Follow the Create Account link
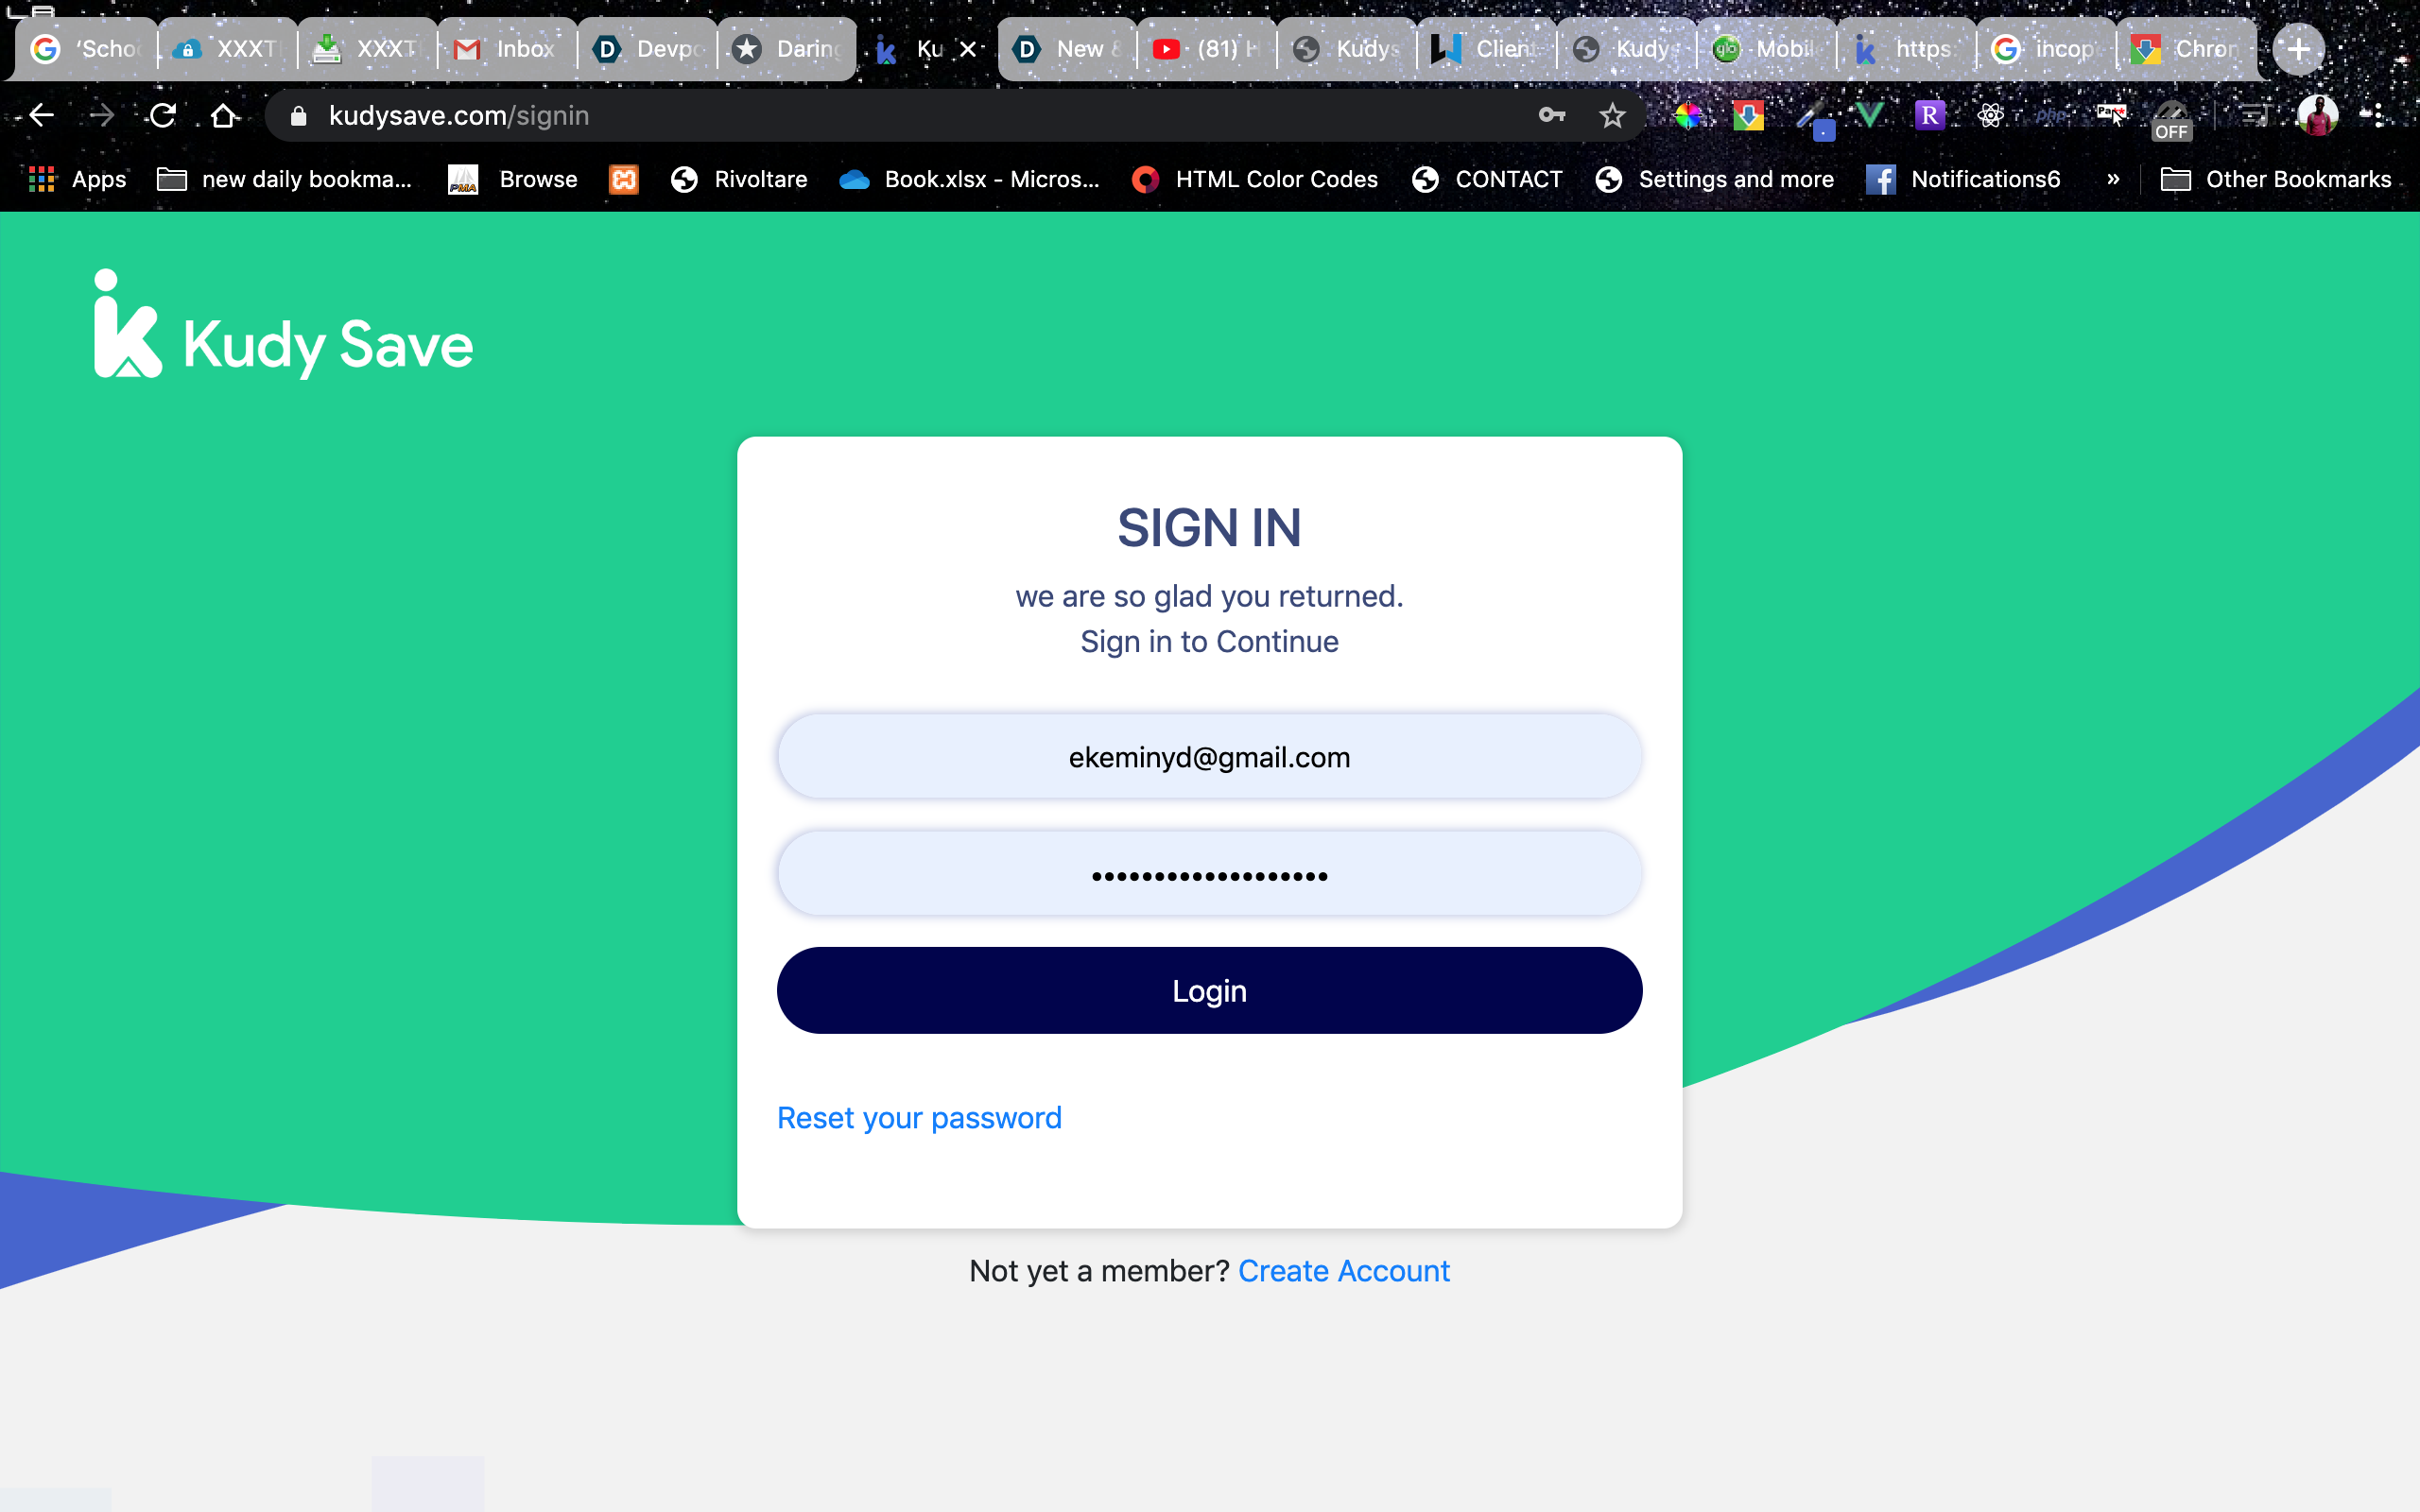2420x1512 pixels. (1343, 1270)
